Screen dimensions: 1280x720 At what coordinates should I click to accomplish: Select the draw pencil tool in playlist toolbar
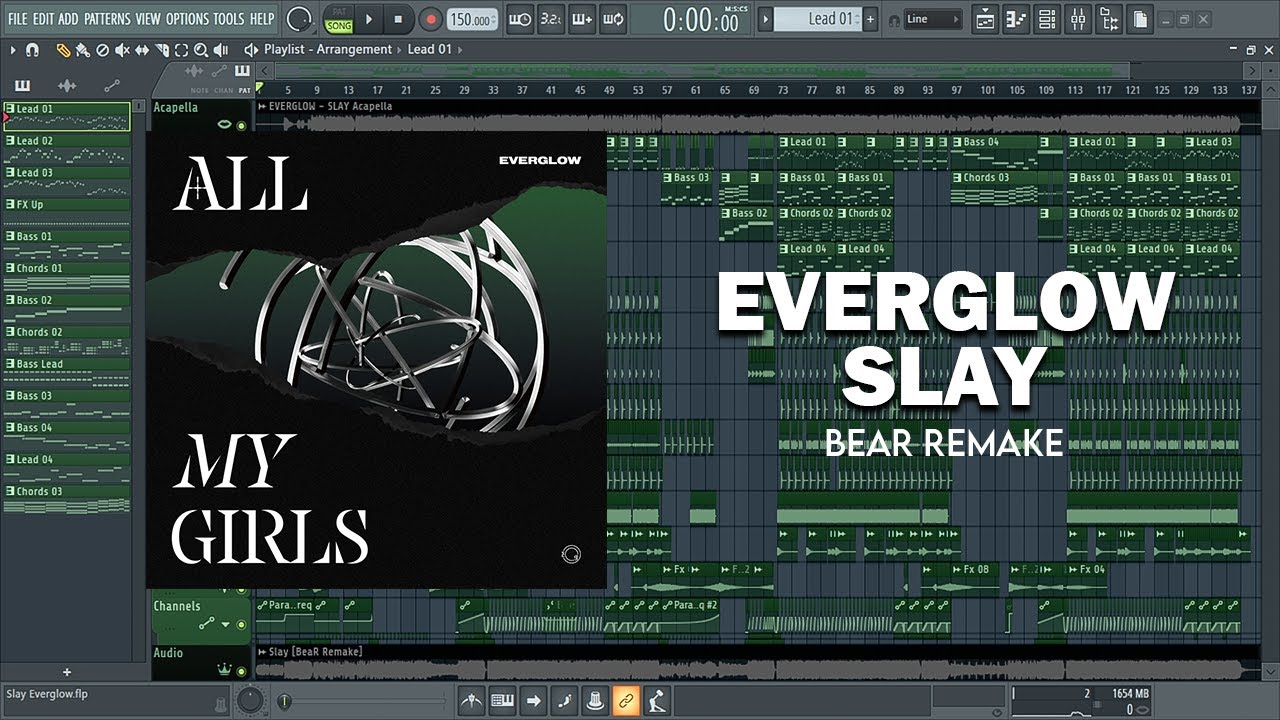pos(63,50)
